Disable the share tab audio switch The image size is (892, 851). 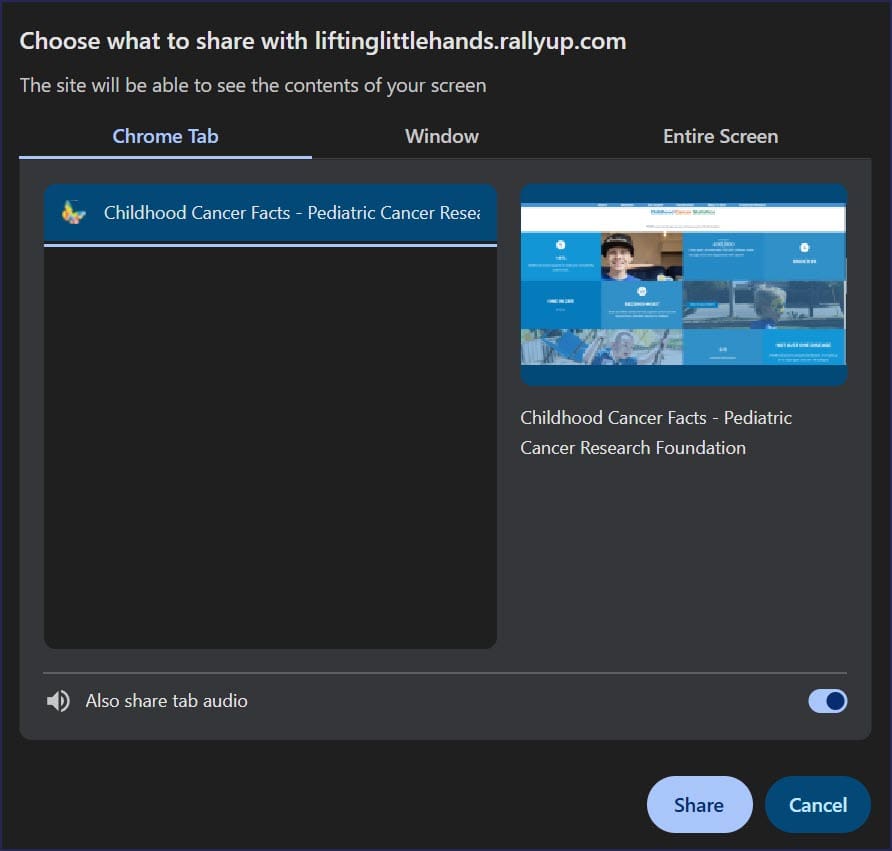tap(827, 701)
